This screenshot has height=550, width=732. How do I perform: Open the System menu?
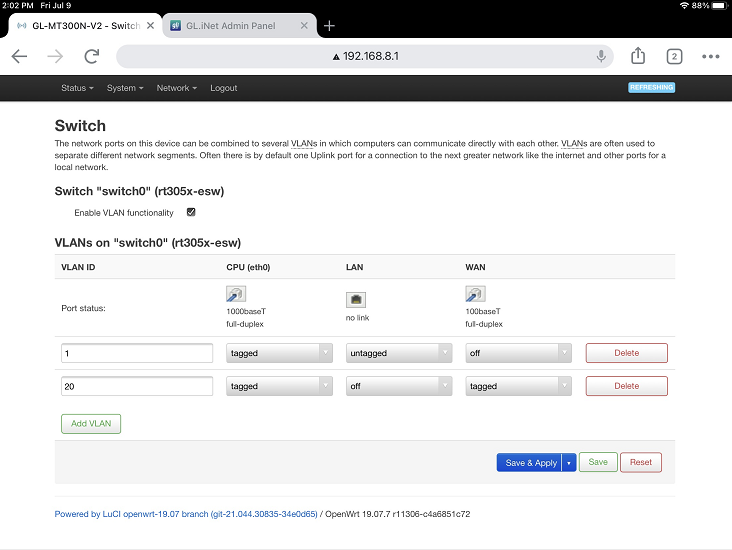click(x=125, y=88)
